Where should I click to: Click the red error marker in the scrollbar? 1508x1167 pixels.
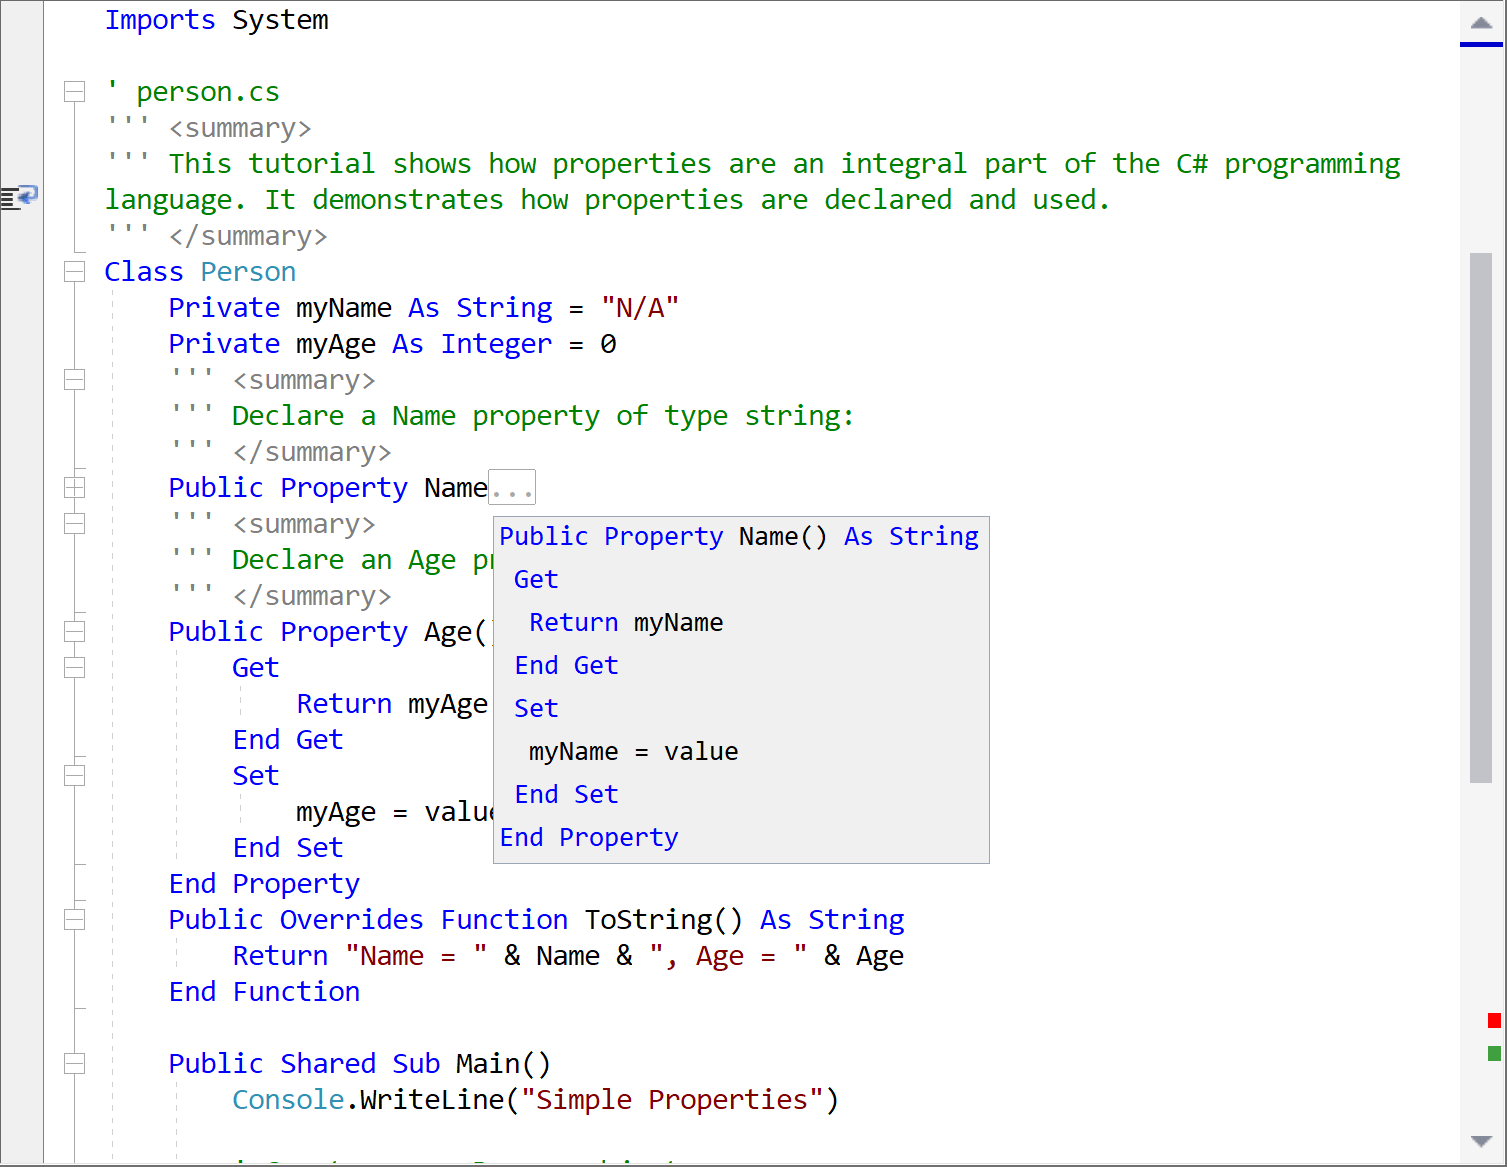[1494, 1020]
